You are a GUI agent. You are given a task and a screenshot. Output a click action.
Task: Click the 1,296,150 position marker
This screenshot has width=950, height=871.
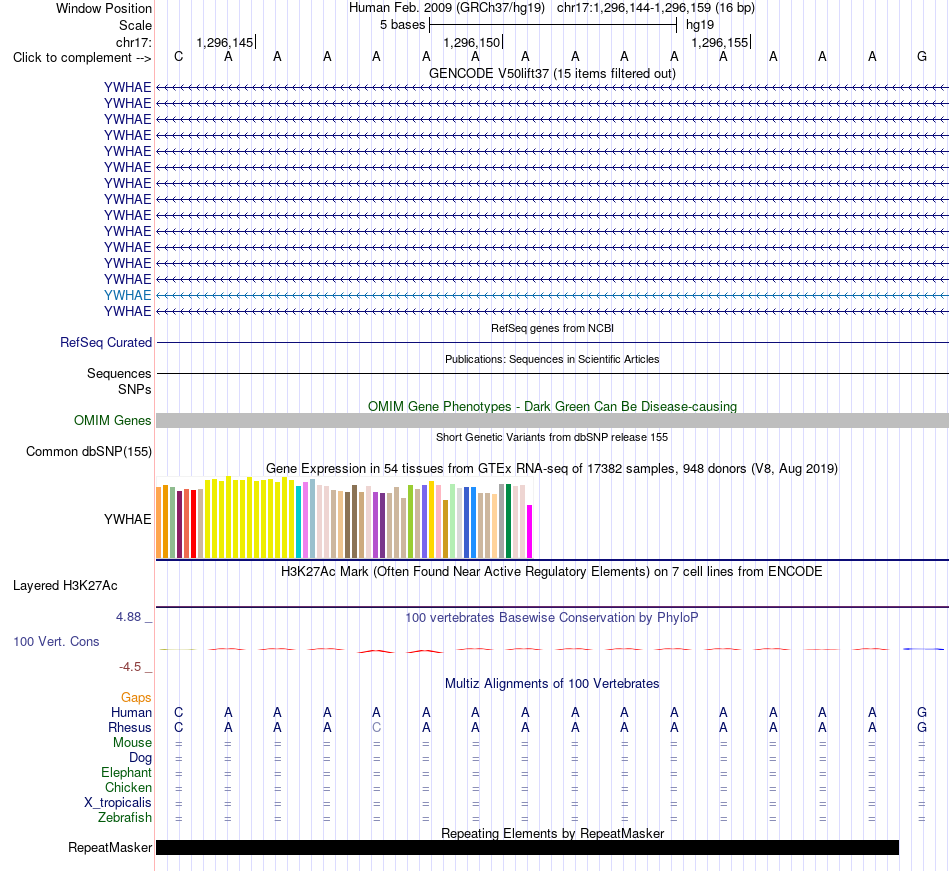[x=473, y=42]
